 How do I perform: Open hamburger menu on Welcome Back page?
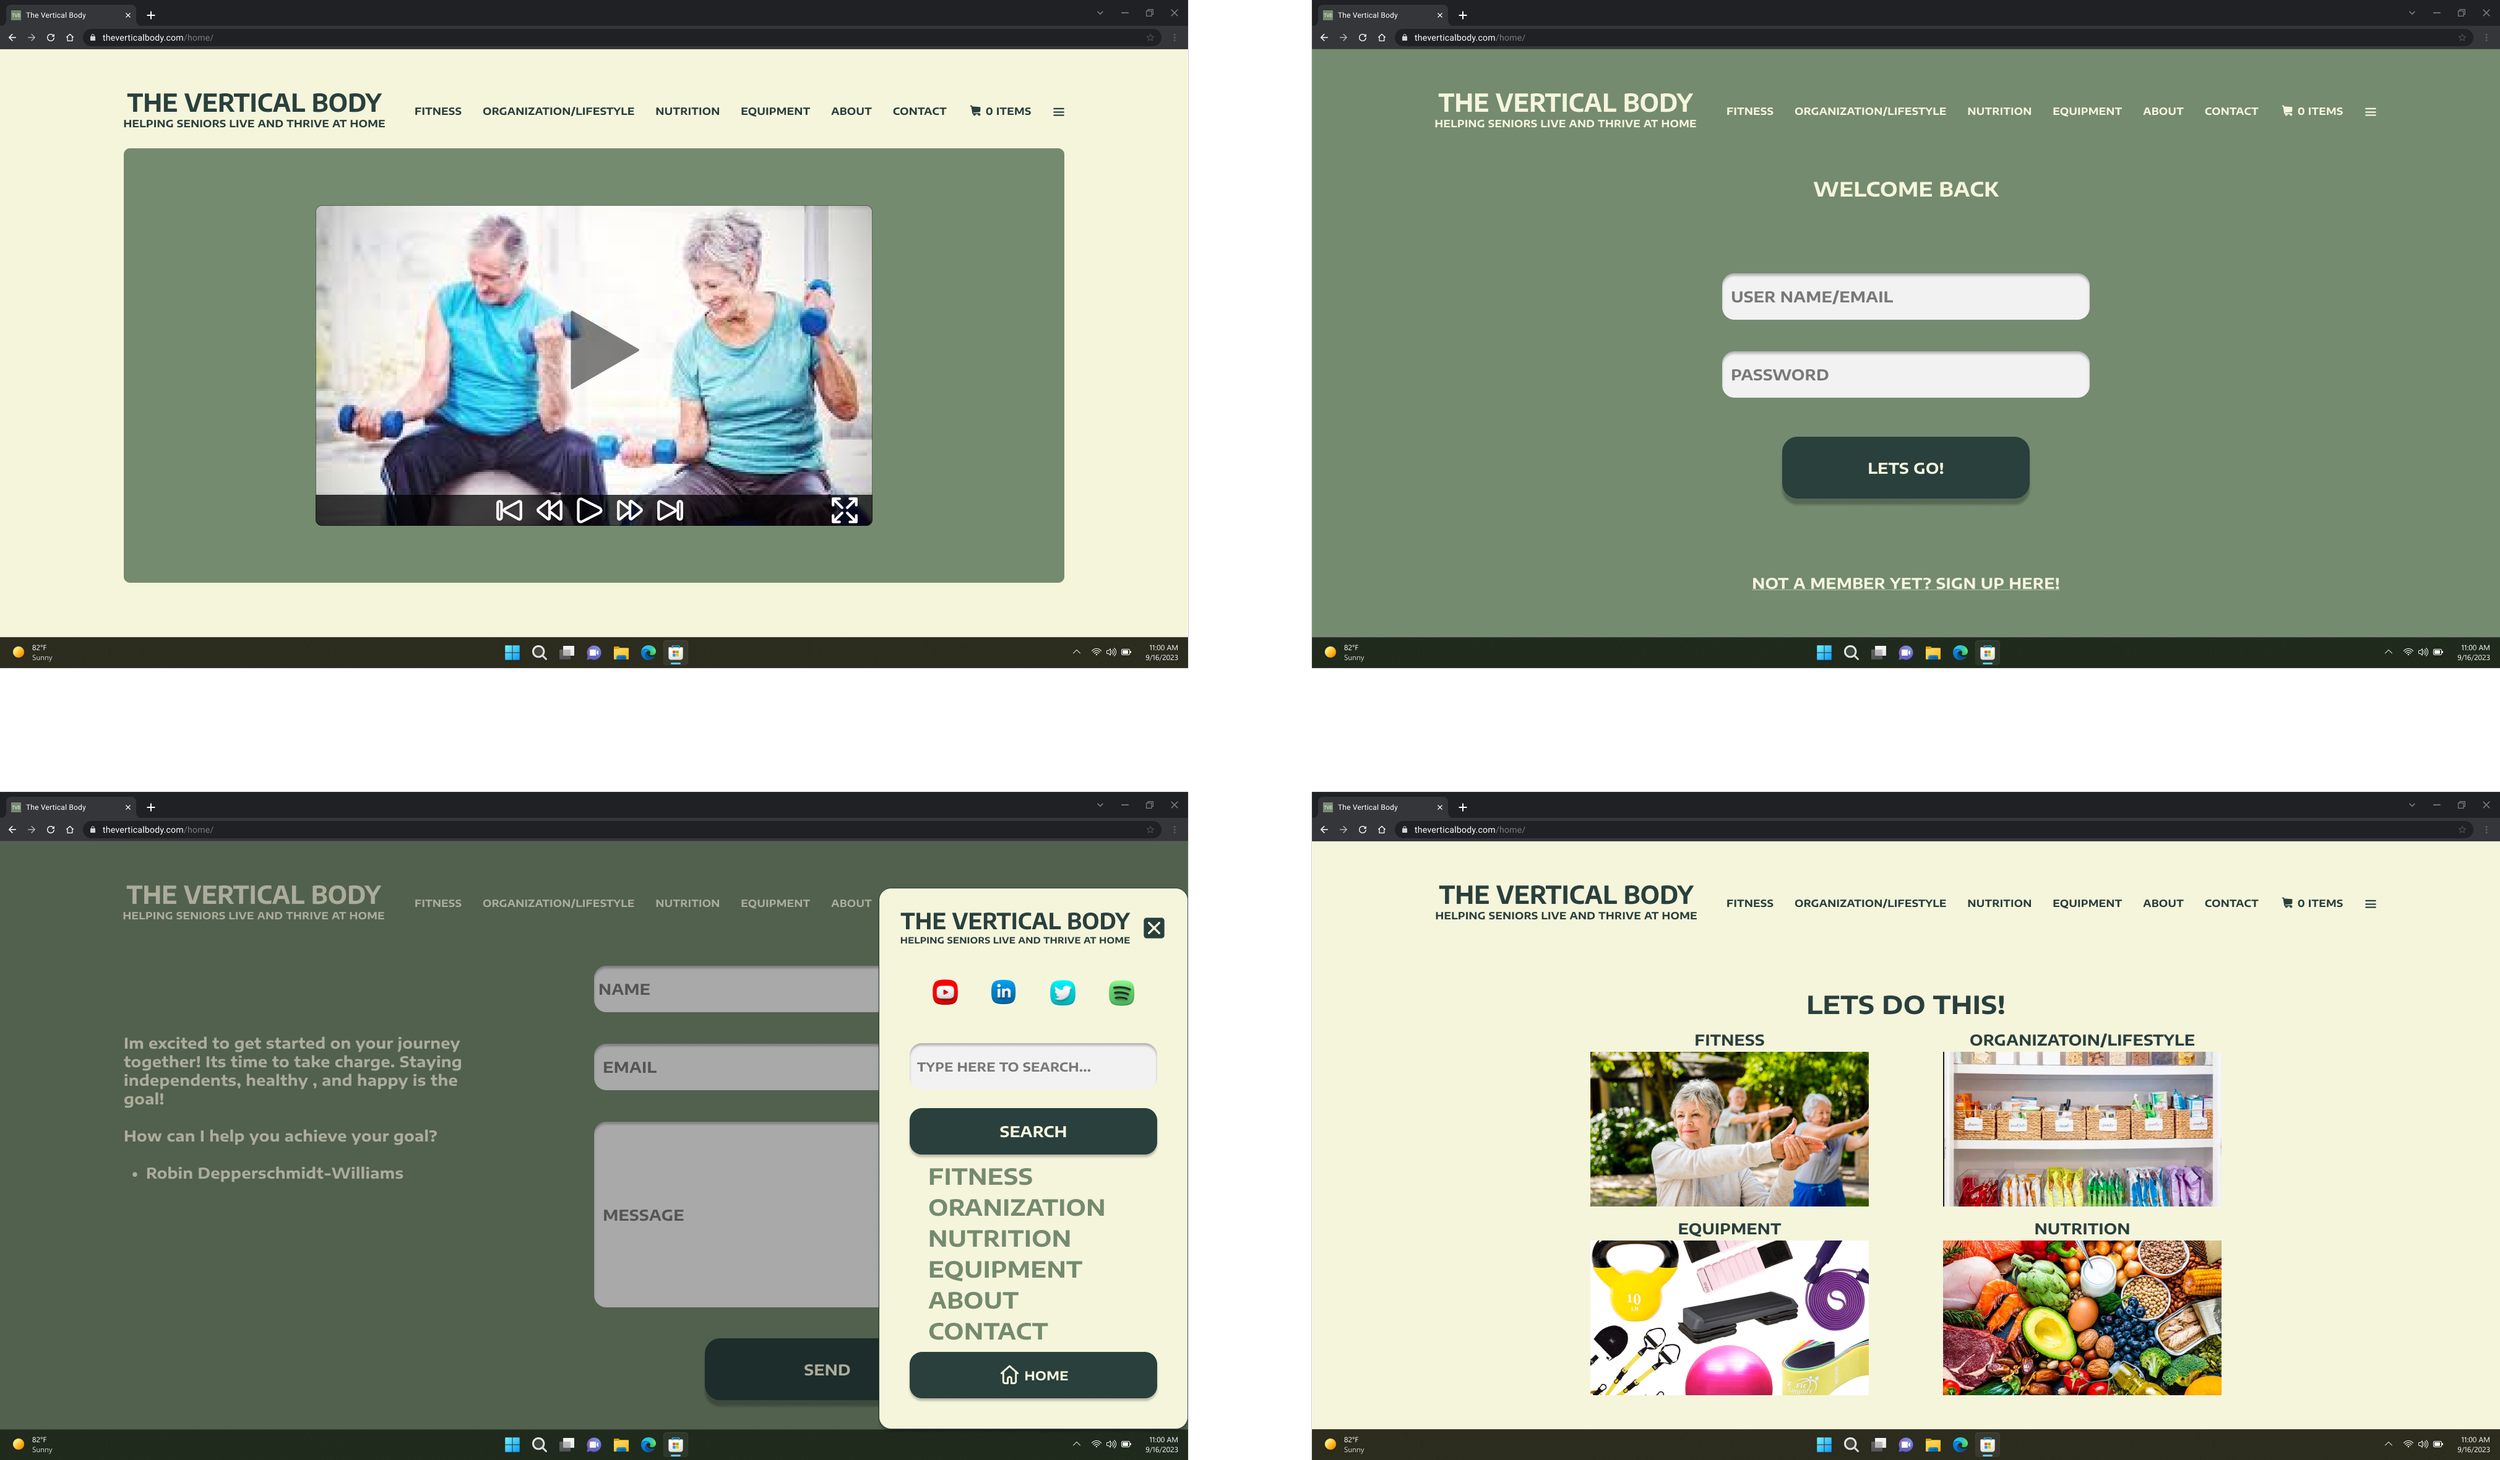[2370, 112]
